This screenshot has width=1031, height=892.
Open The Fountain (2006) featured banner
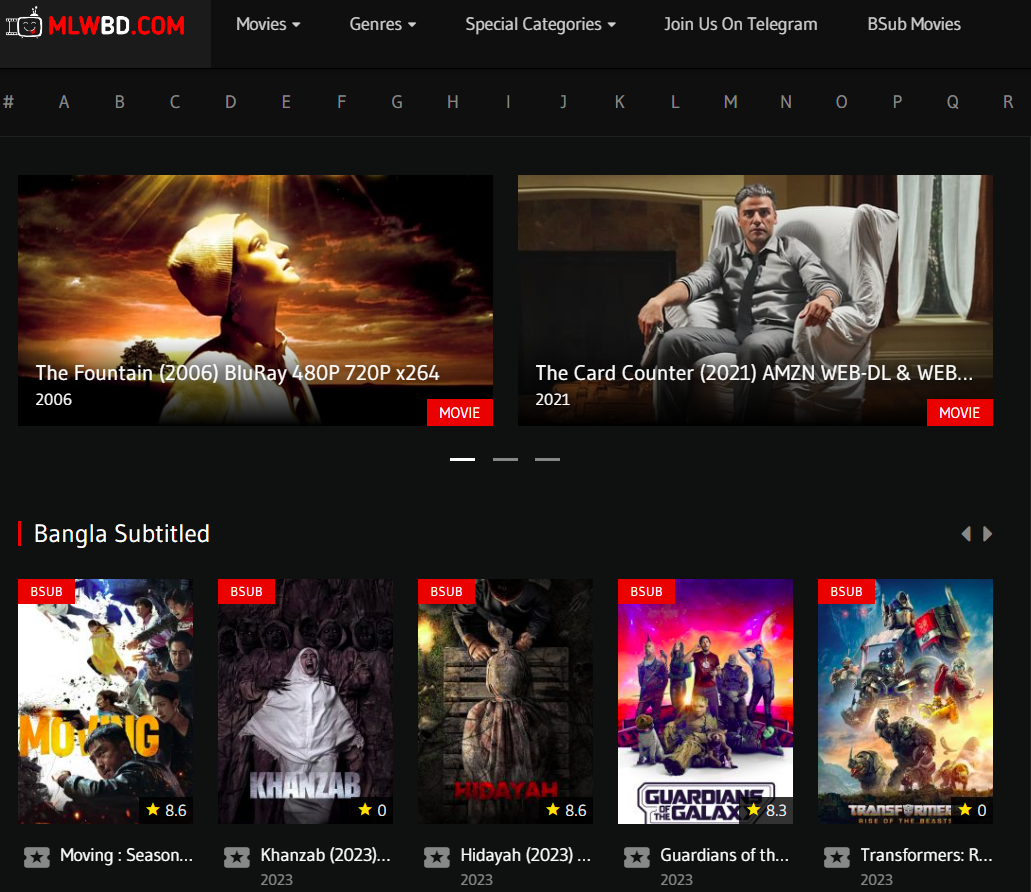255,300
